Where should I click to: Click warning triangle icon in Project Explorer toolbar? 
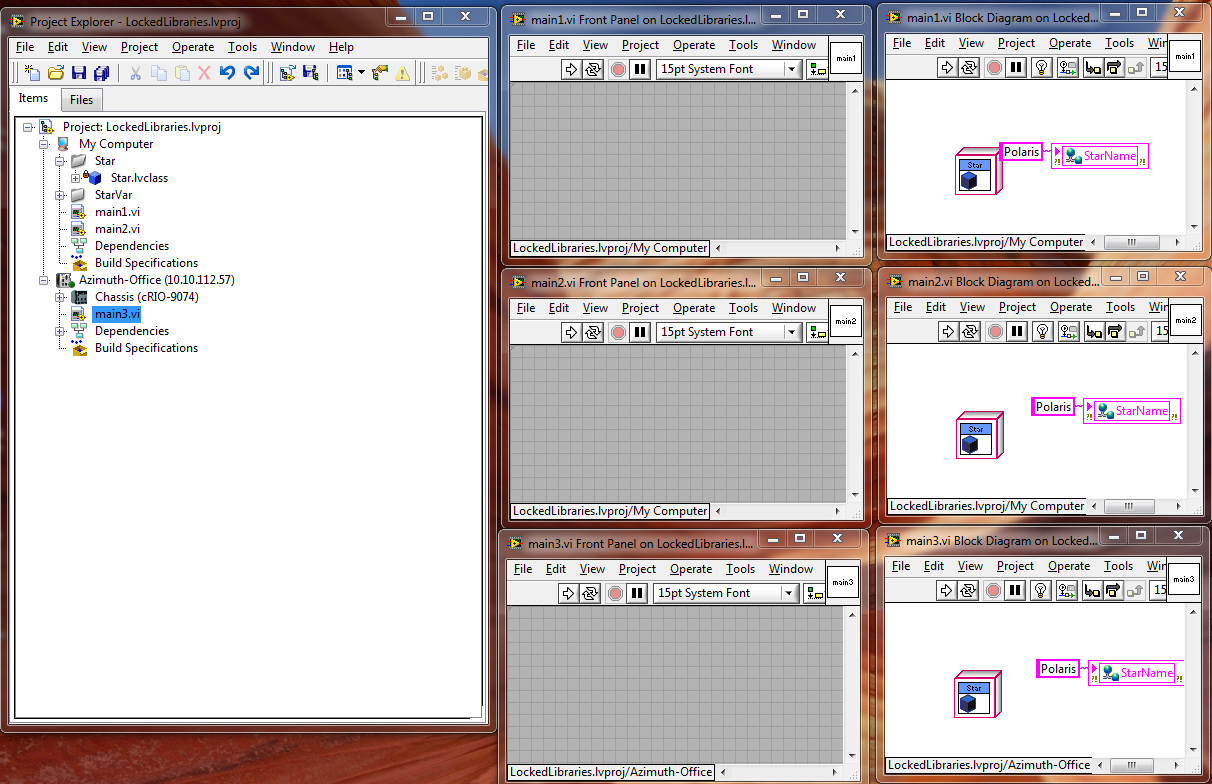point(402,73)
